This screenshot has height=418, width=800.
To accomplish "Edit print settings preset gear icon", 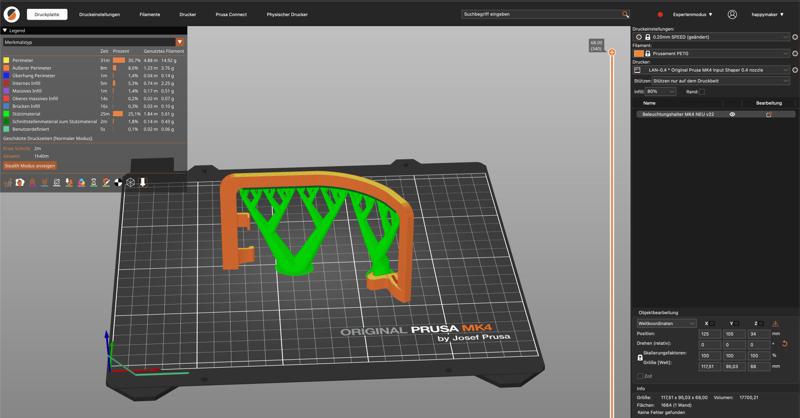I will [795, 37].
